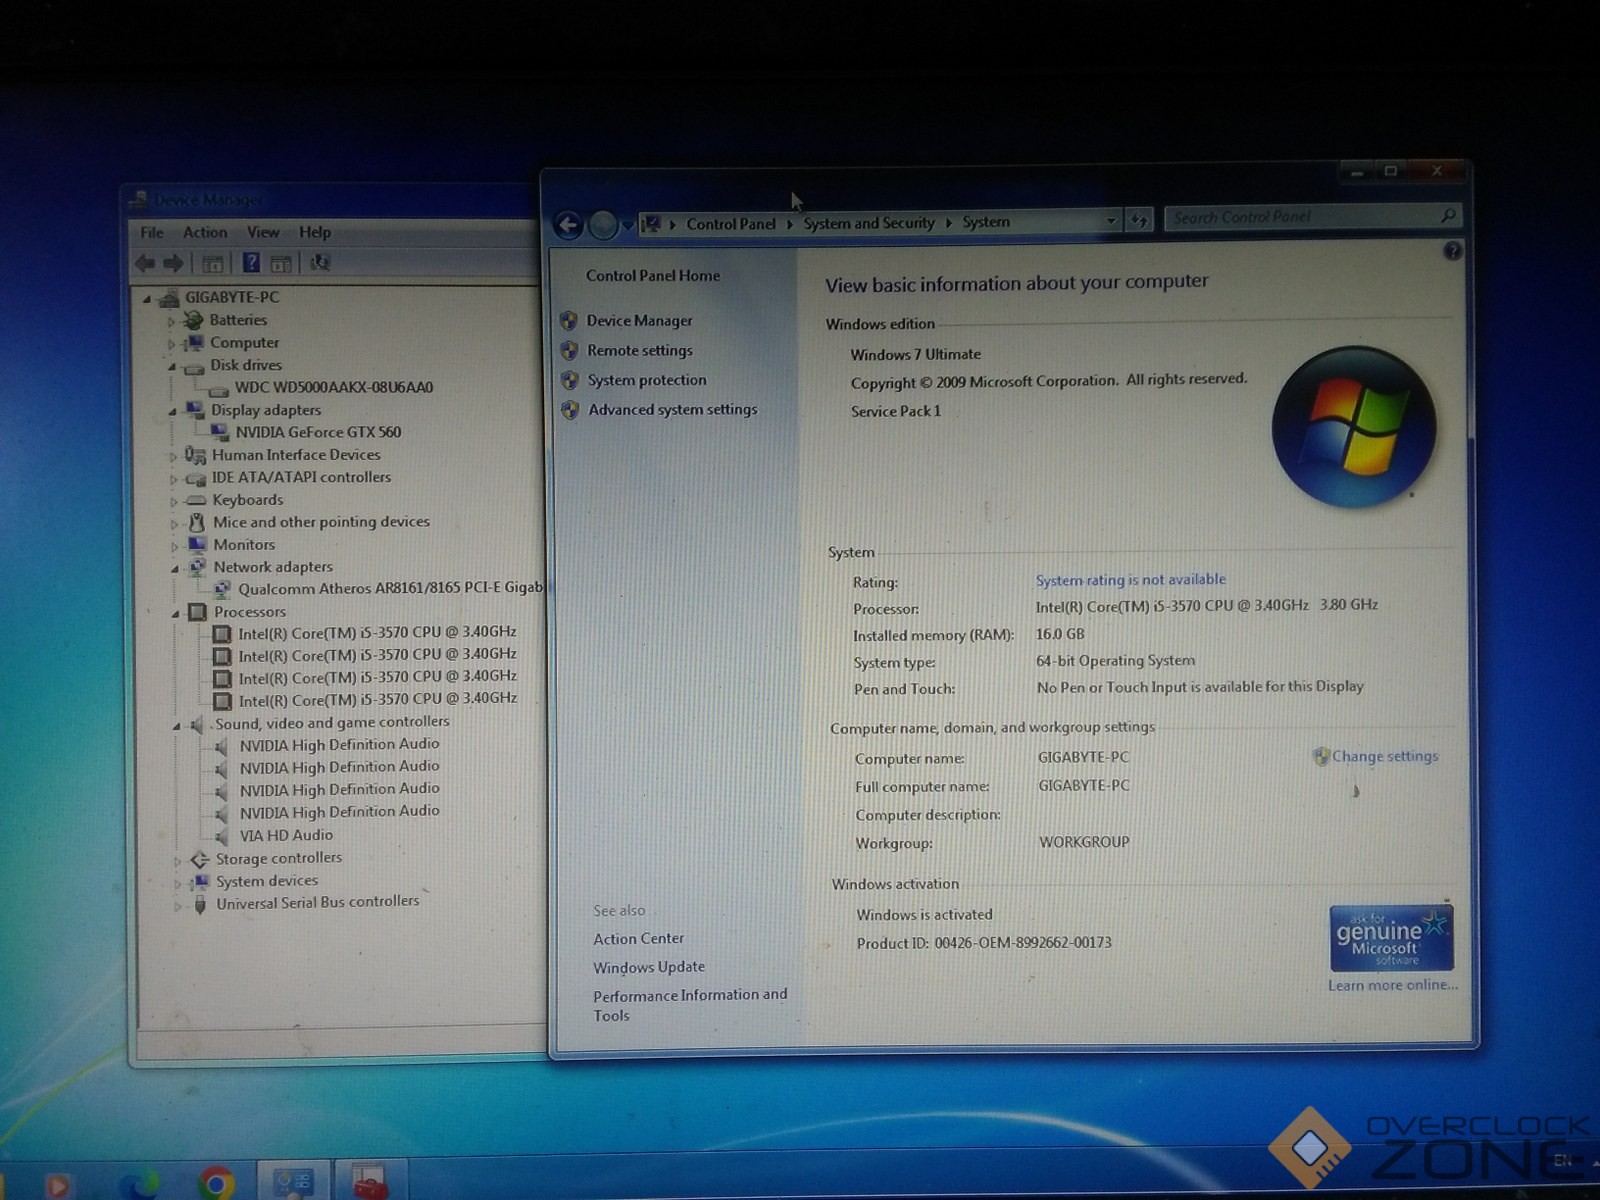The height and width of the screenshot is (1200, 1600).
Task: Select the Batteries icon in device tree
Action: 193,320
